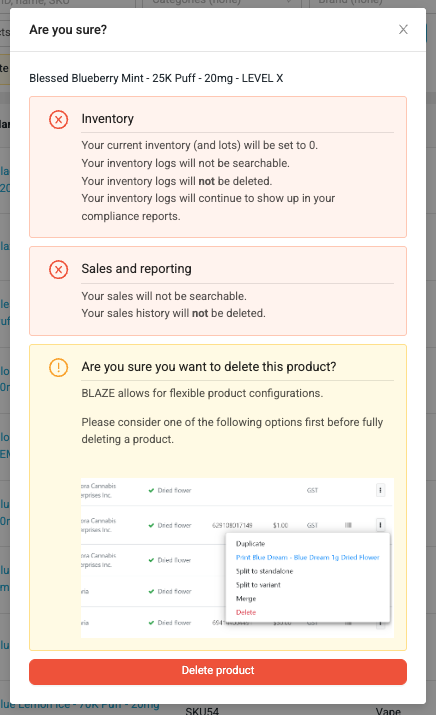Click the first green Dried flower checkmark
This screenshot has height=715, width=436.
(x=151, y=491)
